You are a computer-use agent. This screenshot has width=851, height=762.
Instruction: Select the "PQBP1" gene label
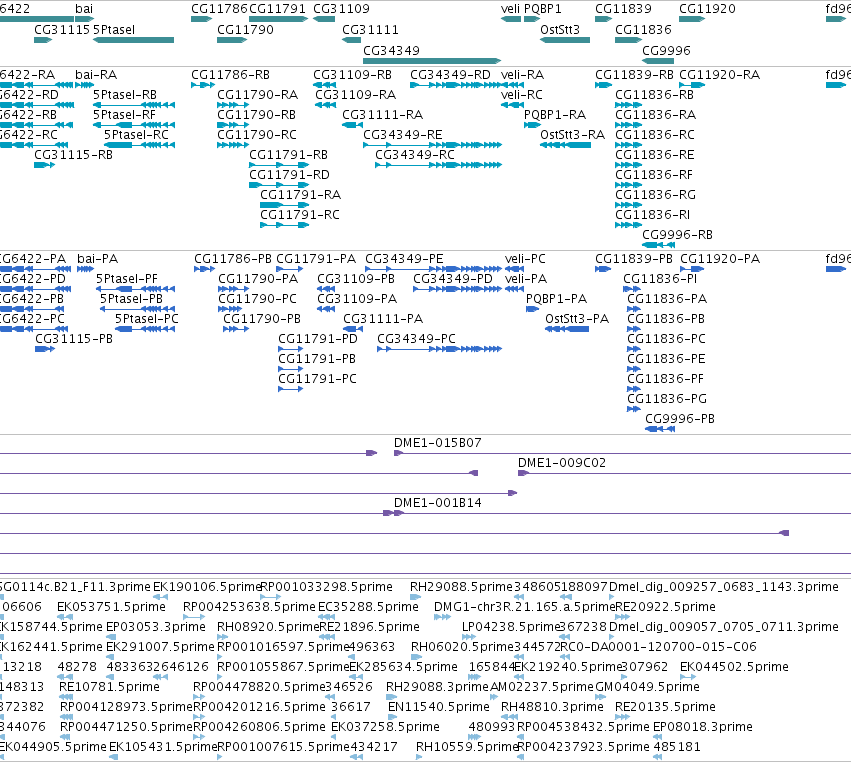click(x=543, y=9)
